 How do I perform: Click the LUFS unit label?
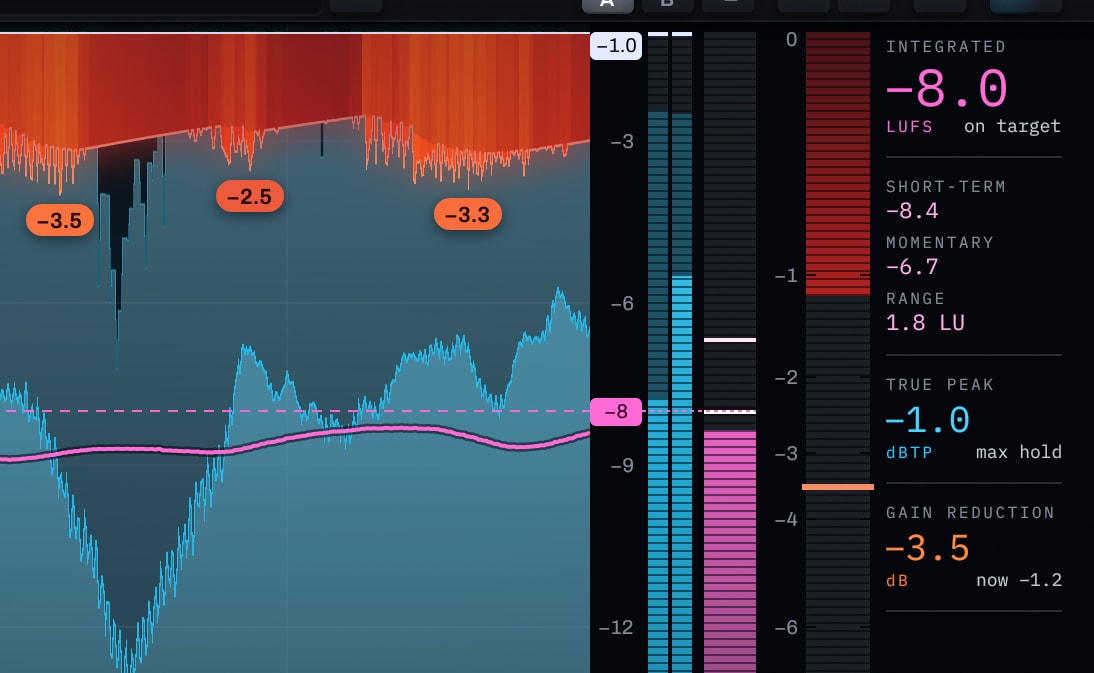tap(909, 127)
